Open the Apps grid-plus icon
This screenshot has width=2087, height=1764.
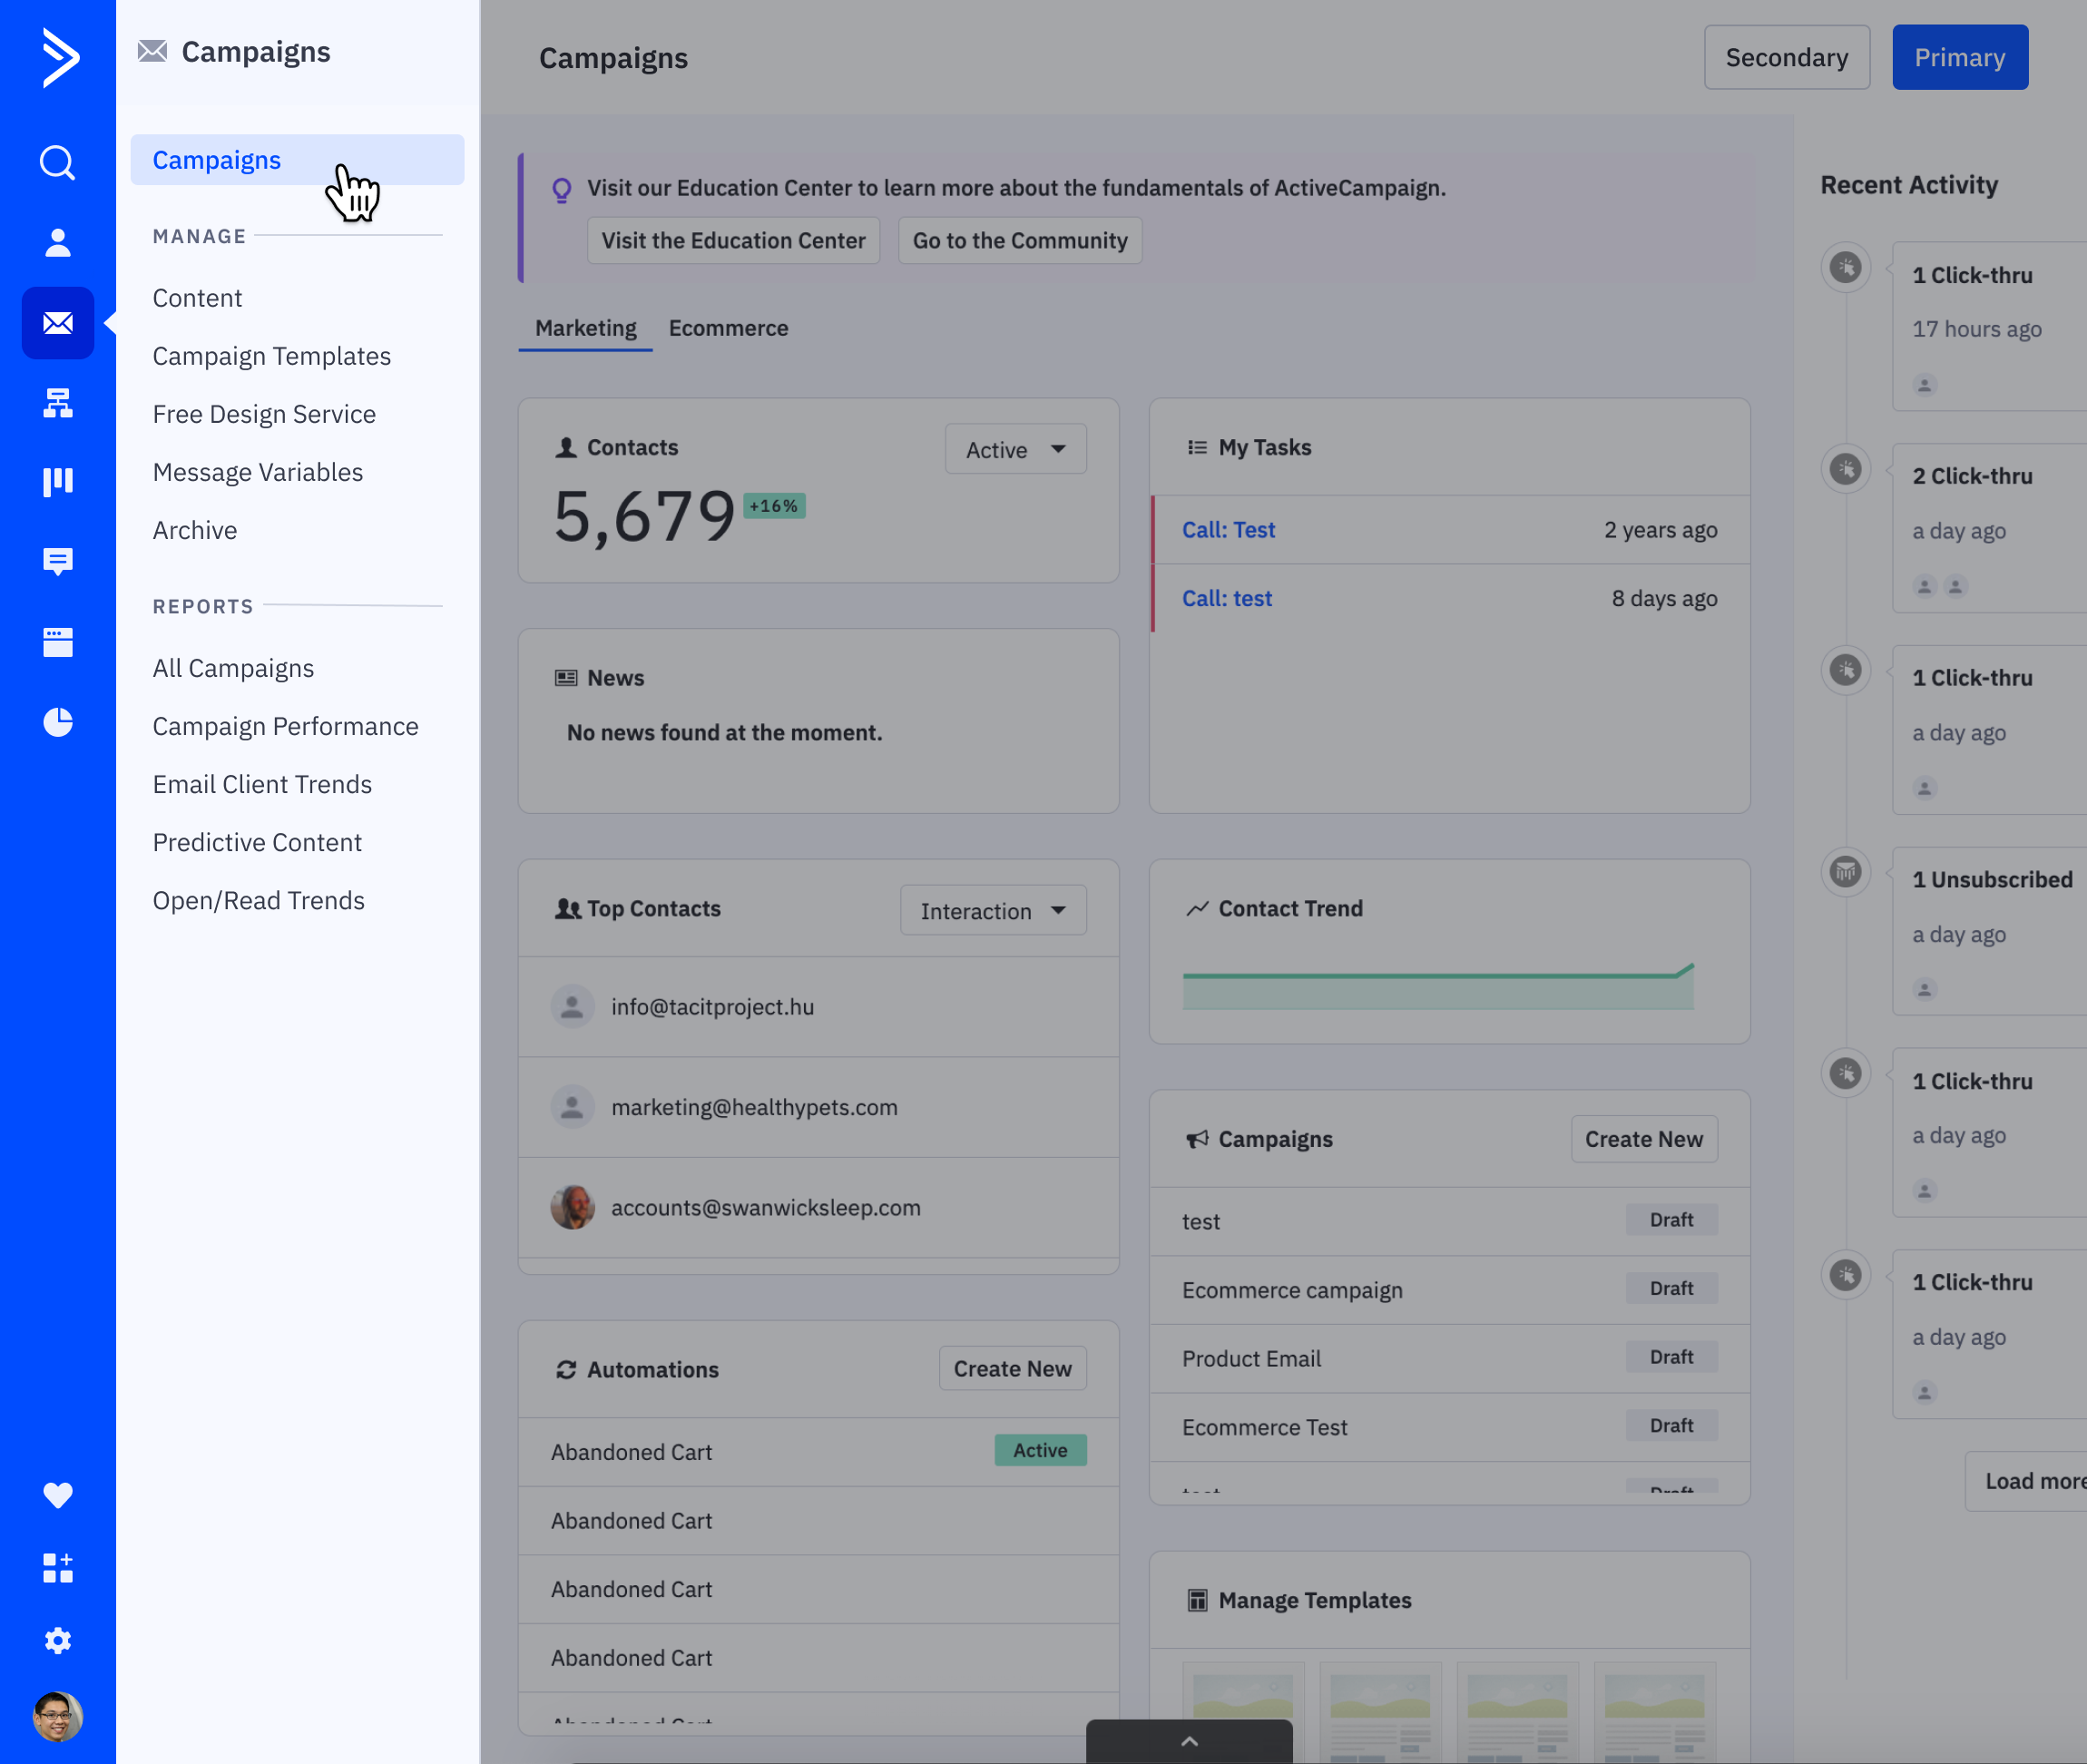pyautogui.click(x=58, y=1568)
